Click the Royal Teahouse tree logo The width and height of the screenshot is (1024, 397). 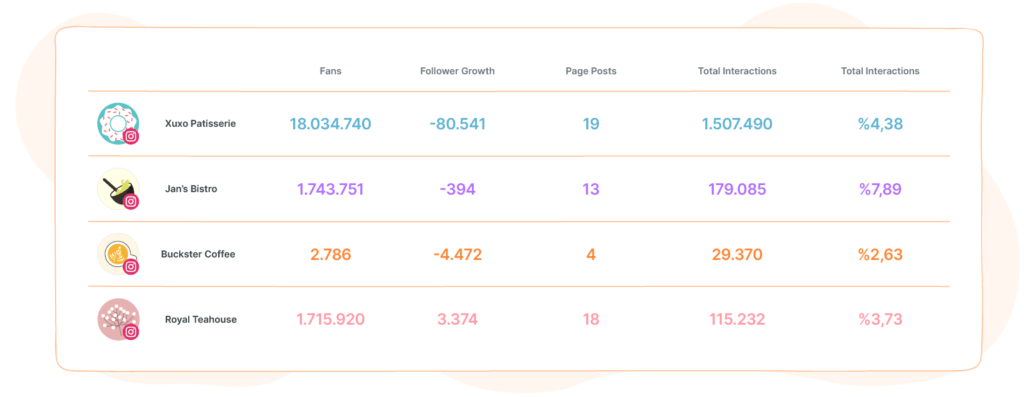pyautogui.click(x=118, y=319)
